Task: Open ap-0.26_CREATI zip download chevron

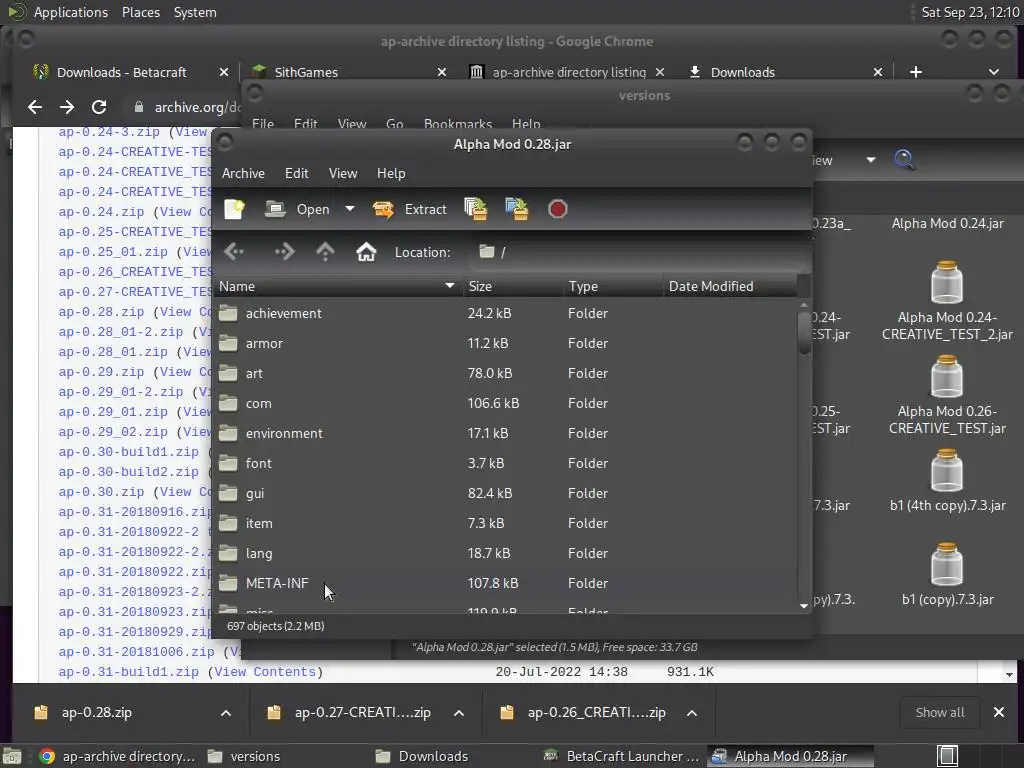Action: (692, 712)
